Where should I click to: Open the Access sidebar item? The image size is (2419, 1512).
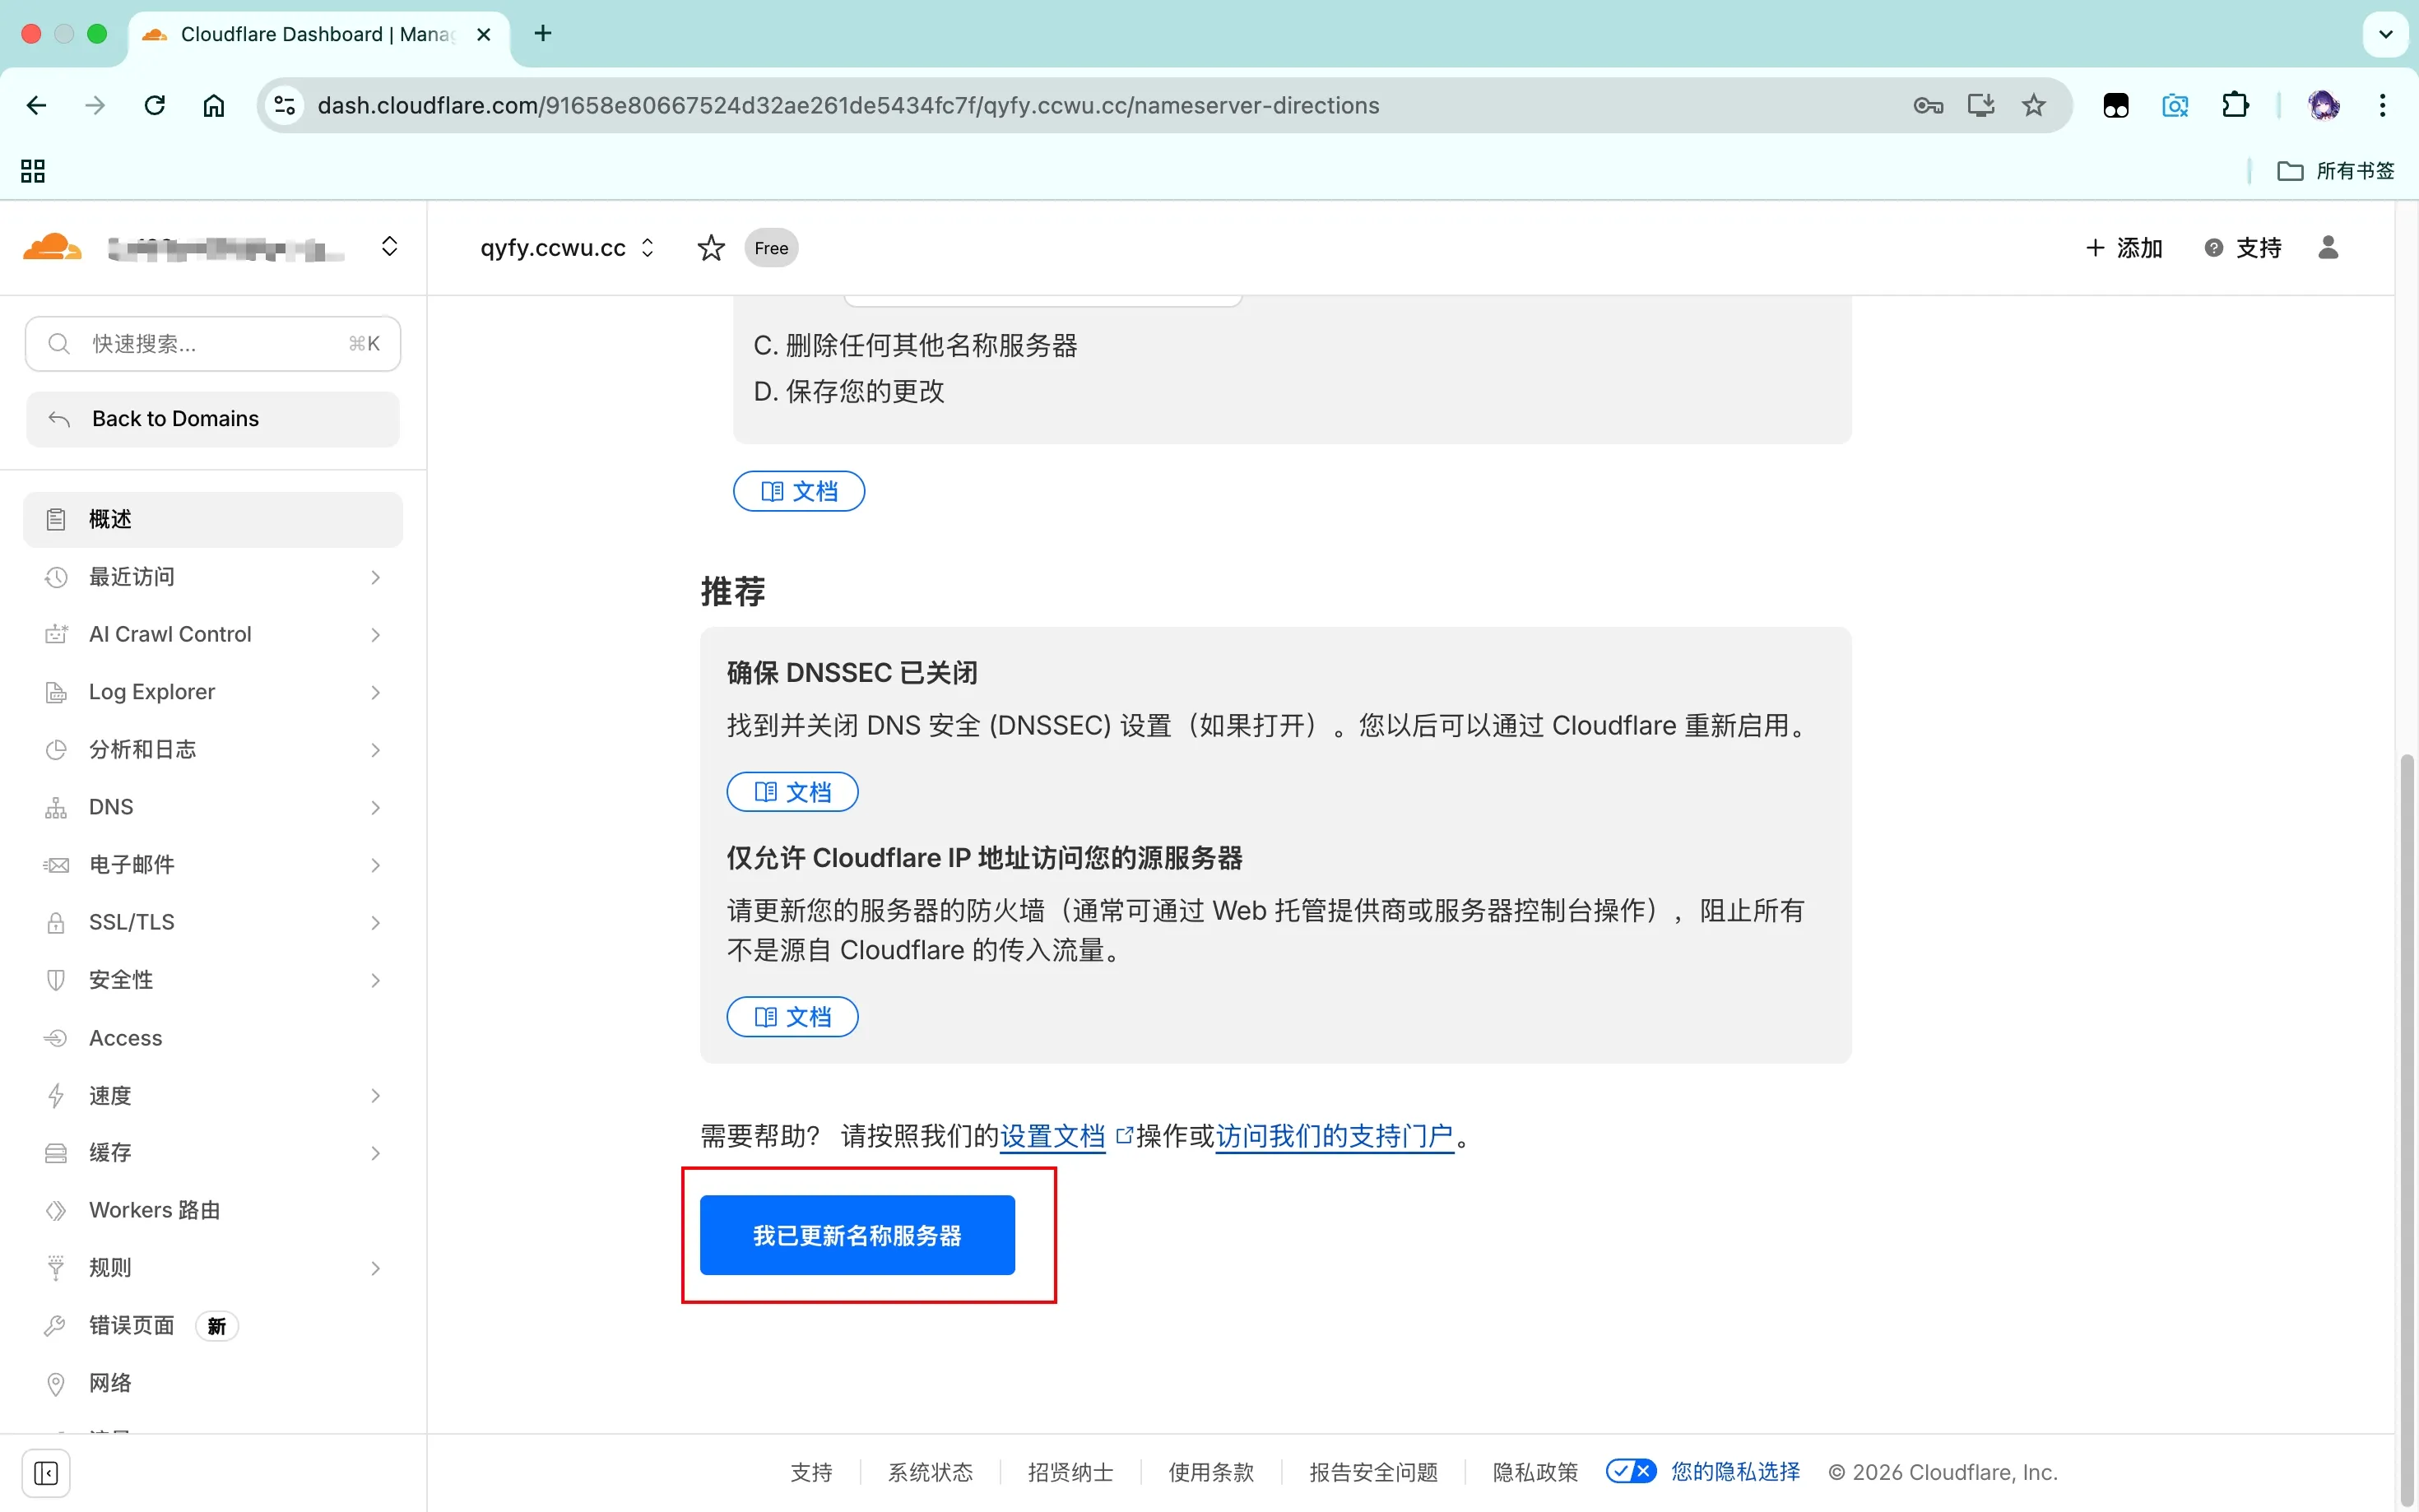click(x=126, y=1038)
